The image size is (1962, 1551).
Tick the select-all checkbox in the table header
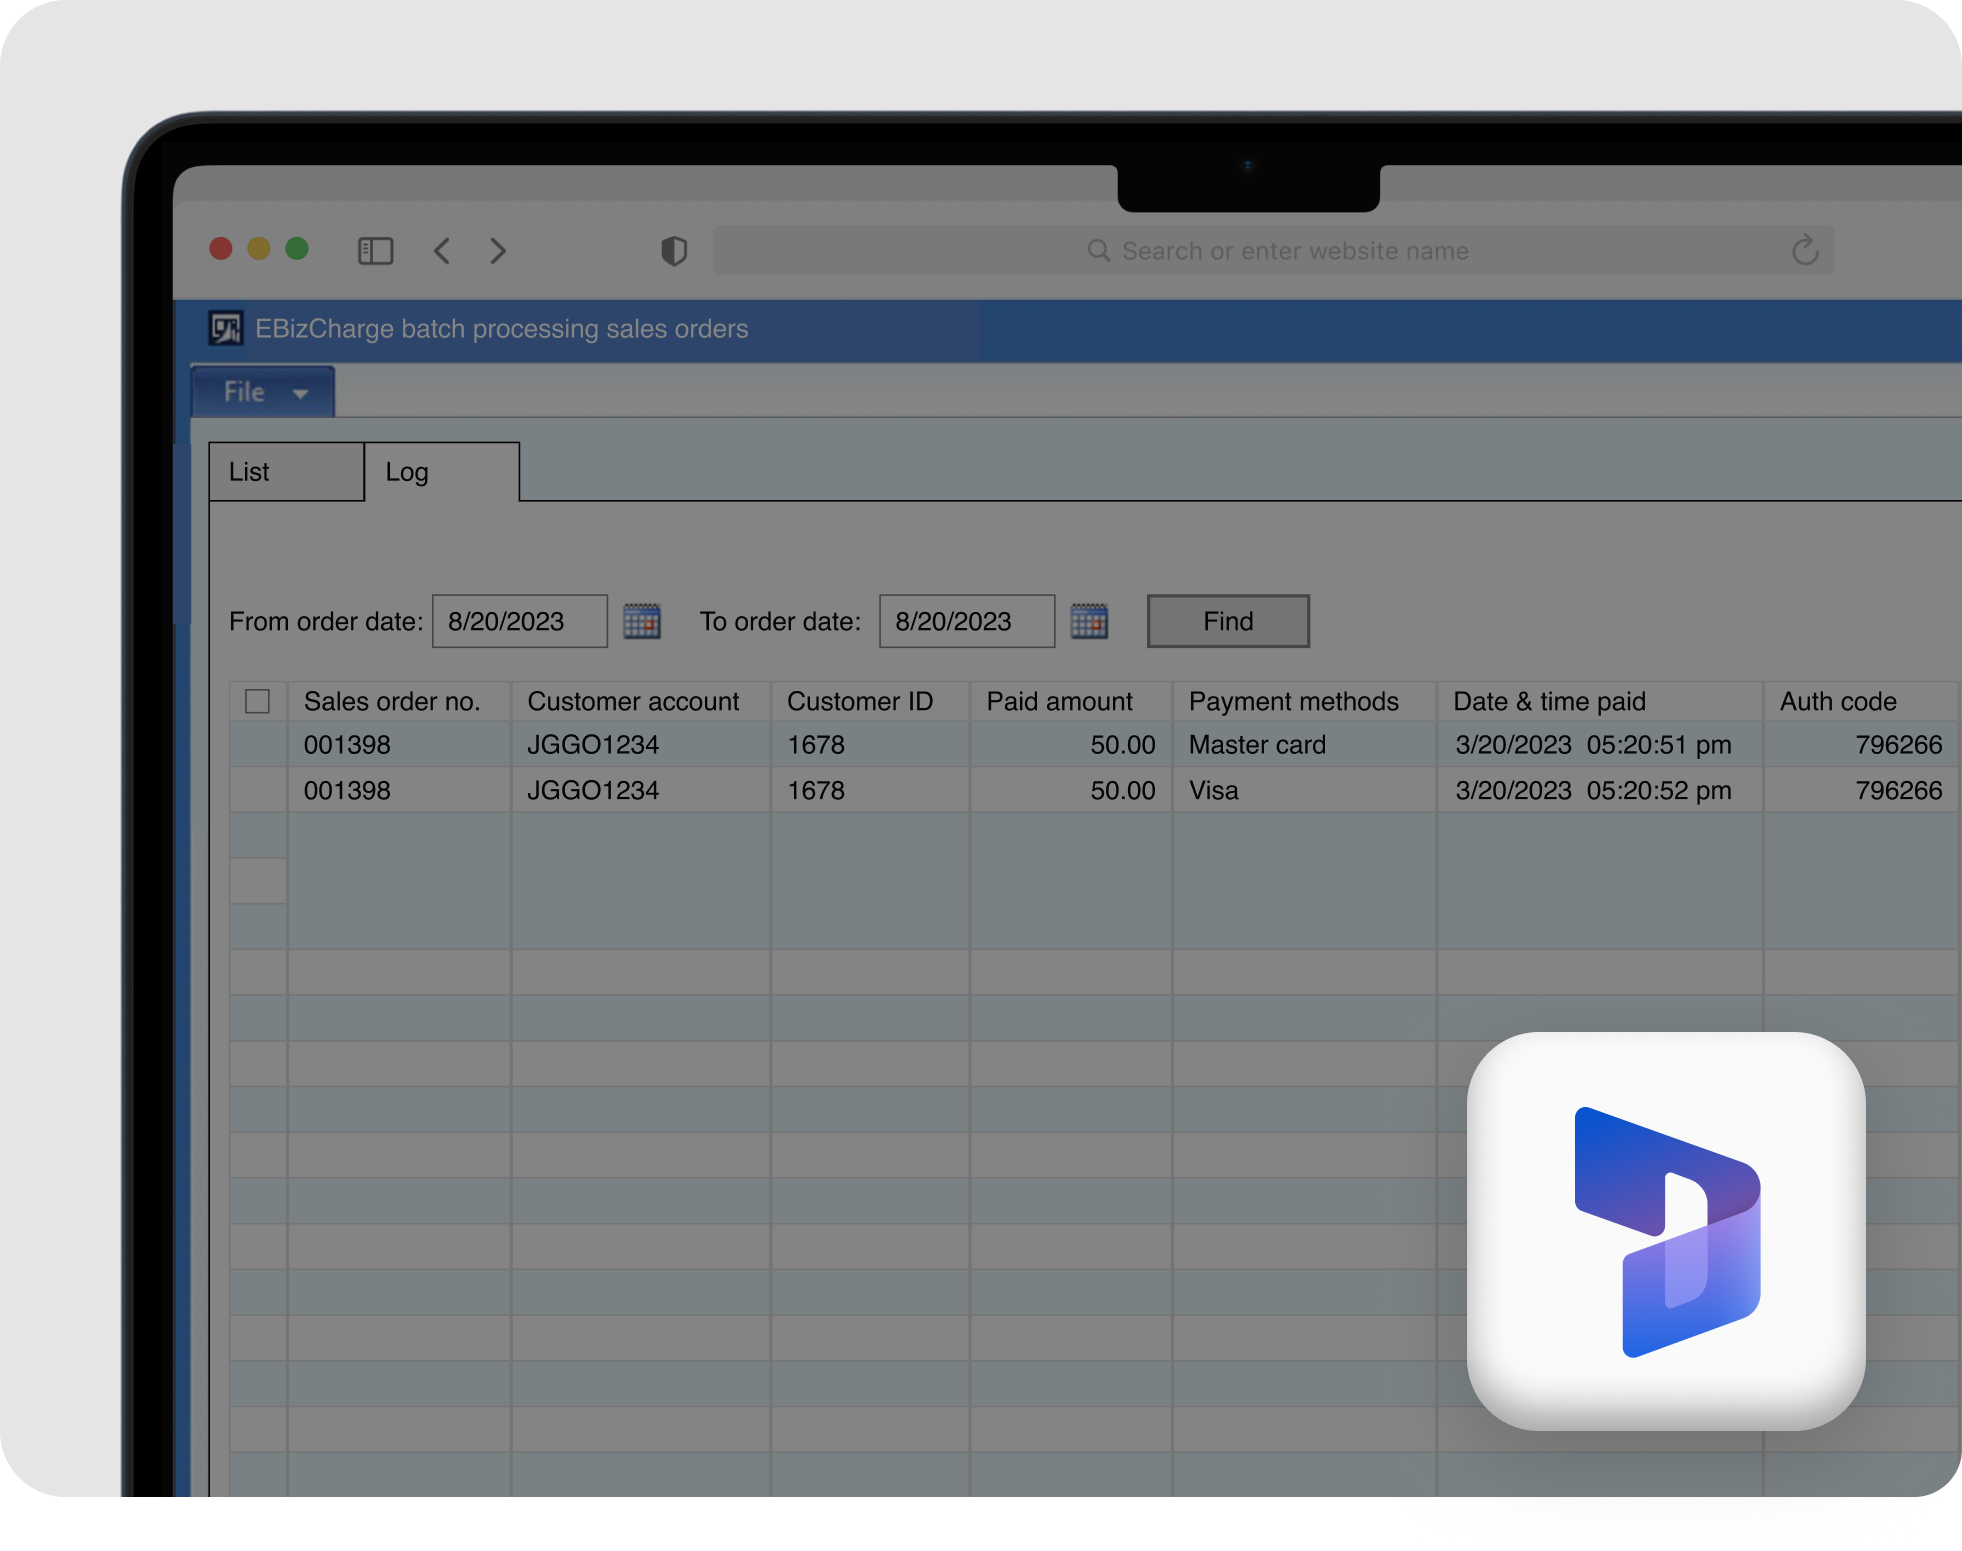pyautogui.click(x=257, y=701)
